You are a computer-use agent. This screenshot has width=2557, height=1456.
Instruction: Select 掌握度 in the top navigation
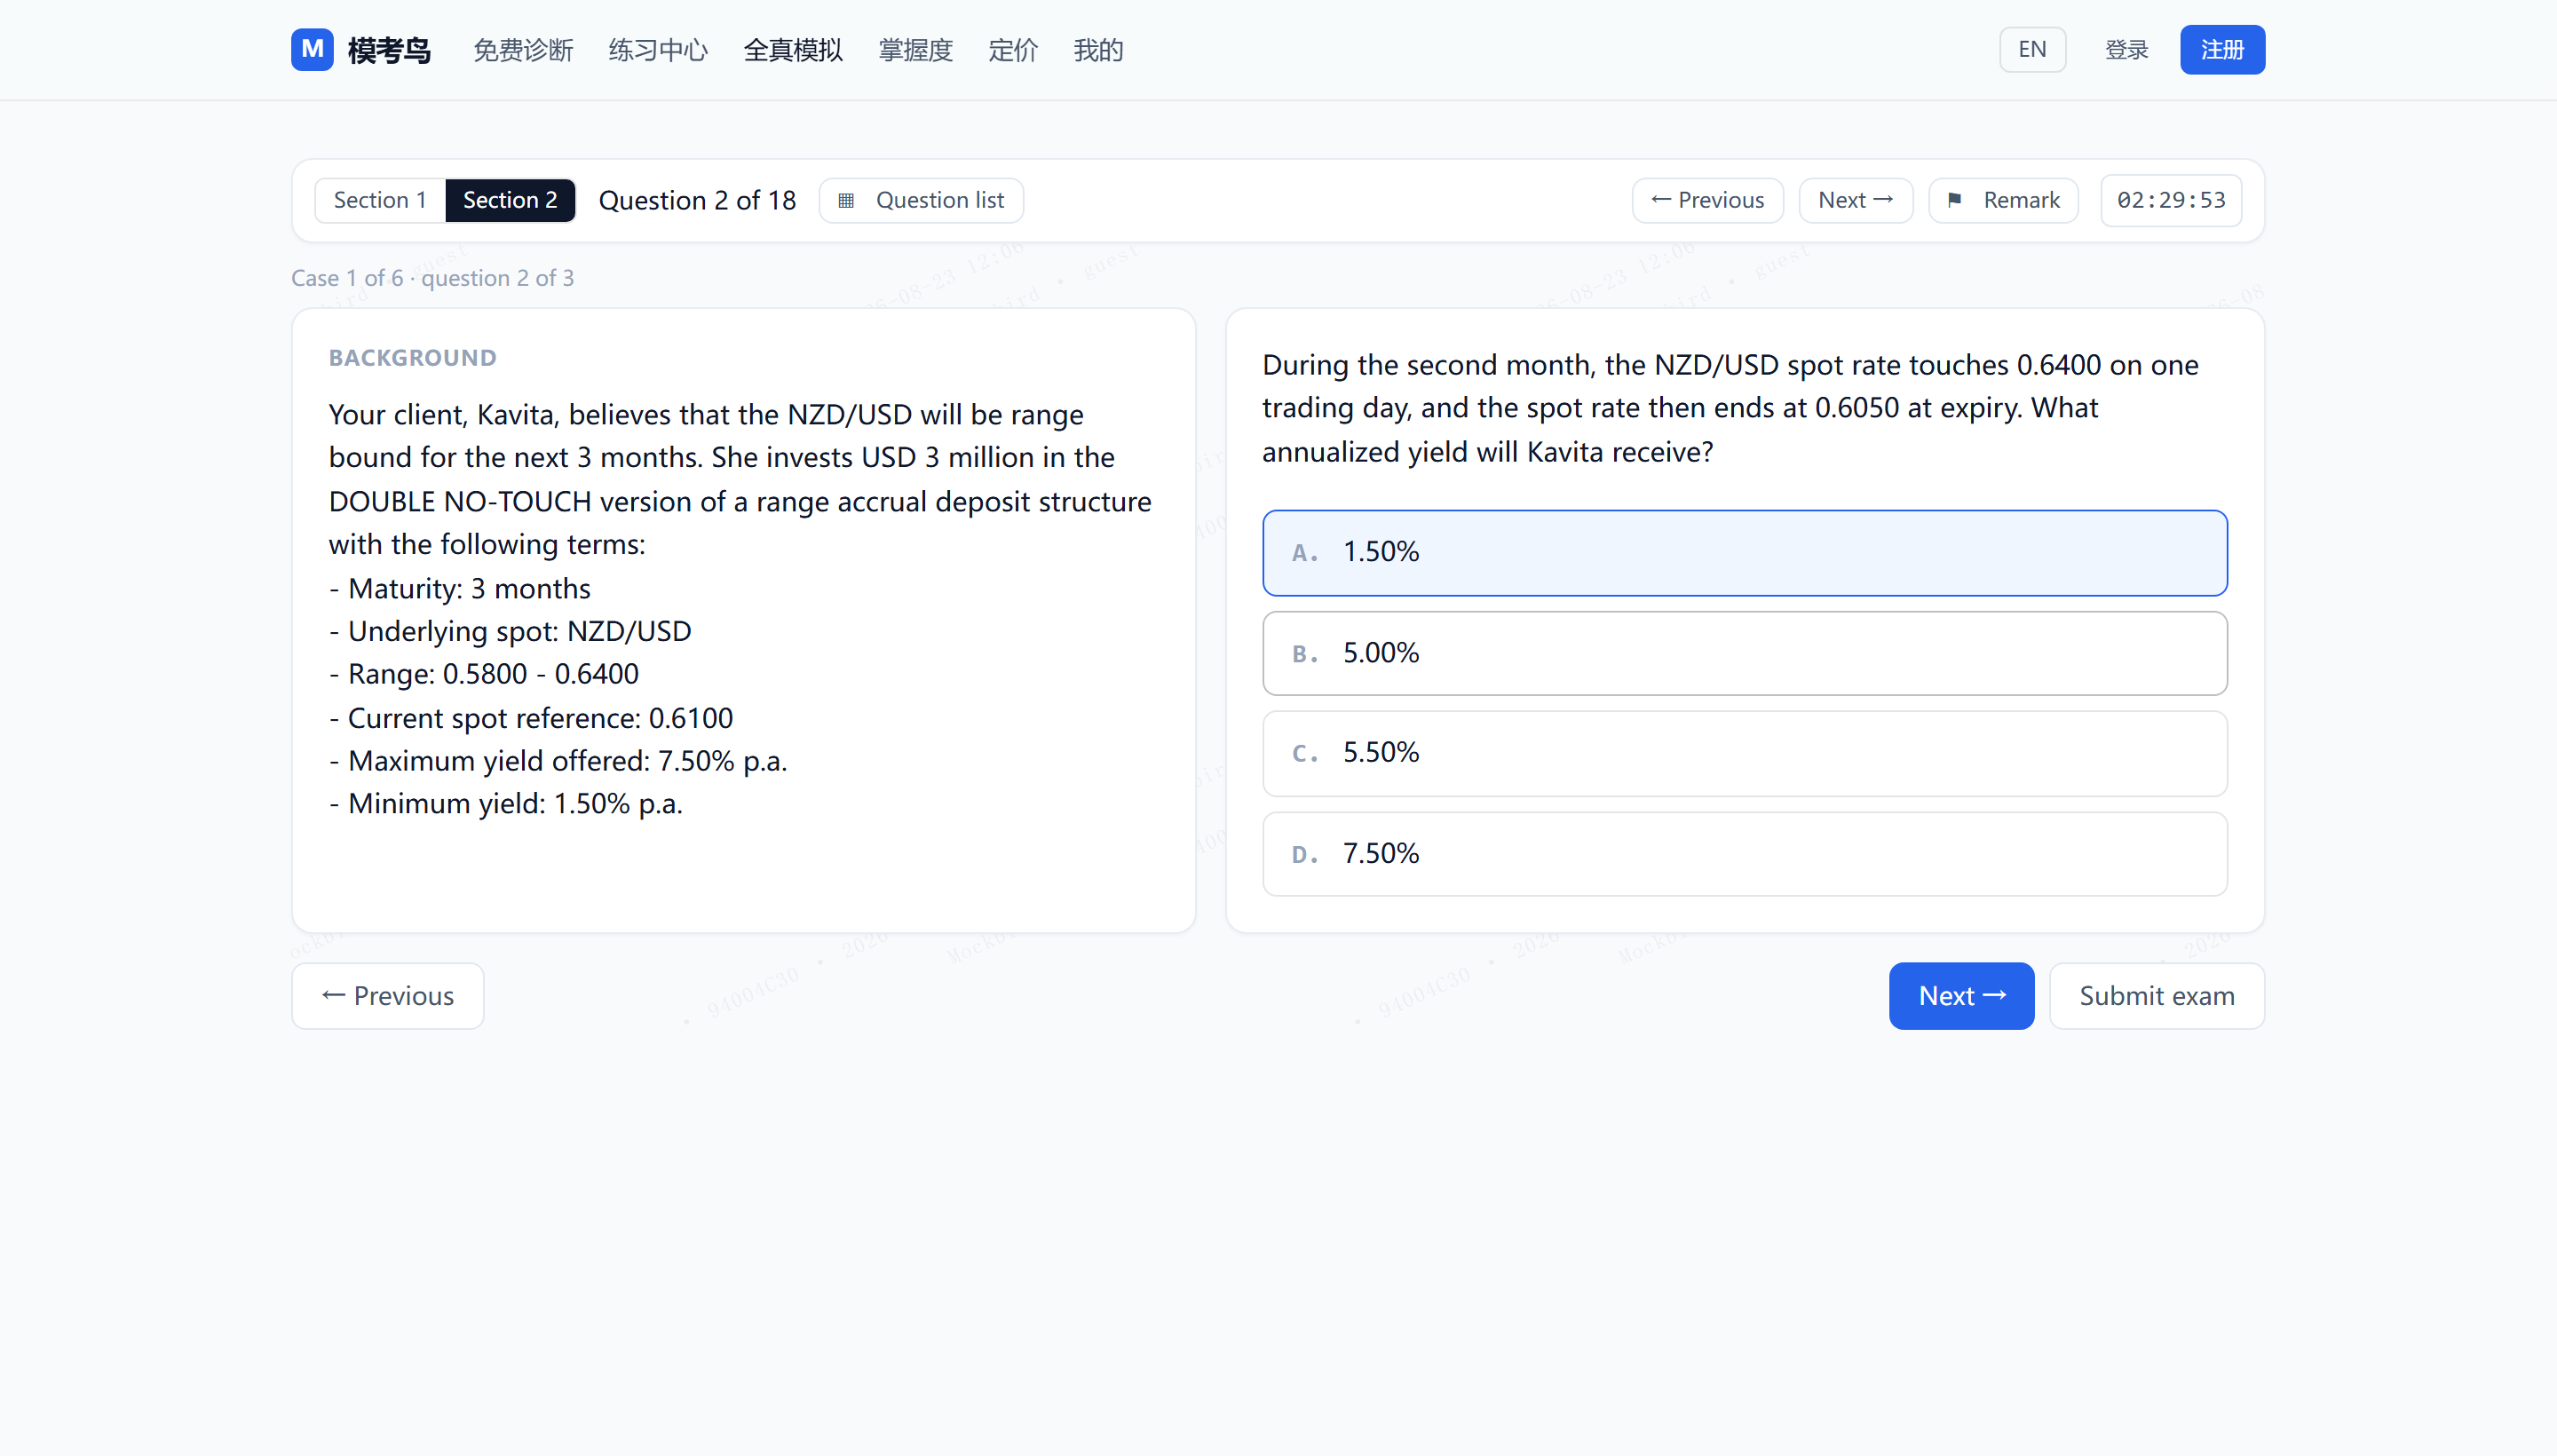tap(915, 50)
